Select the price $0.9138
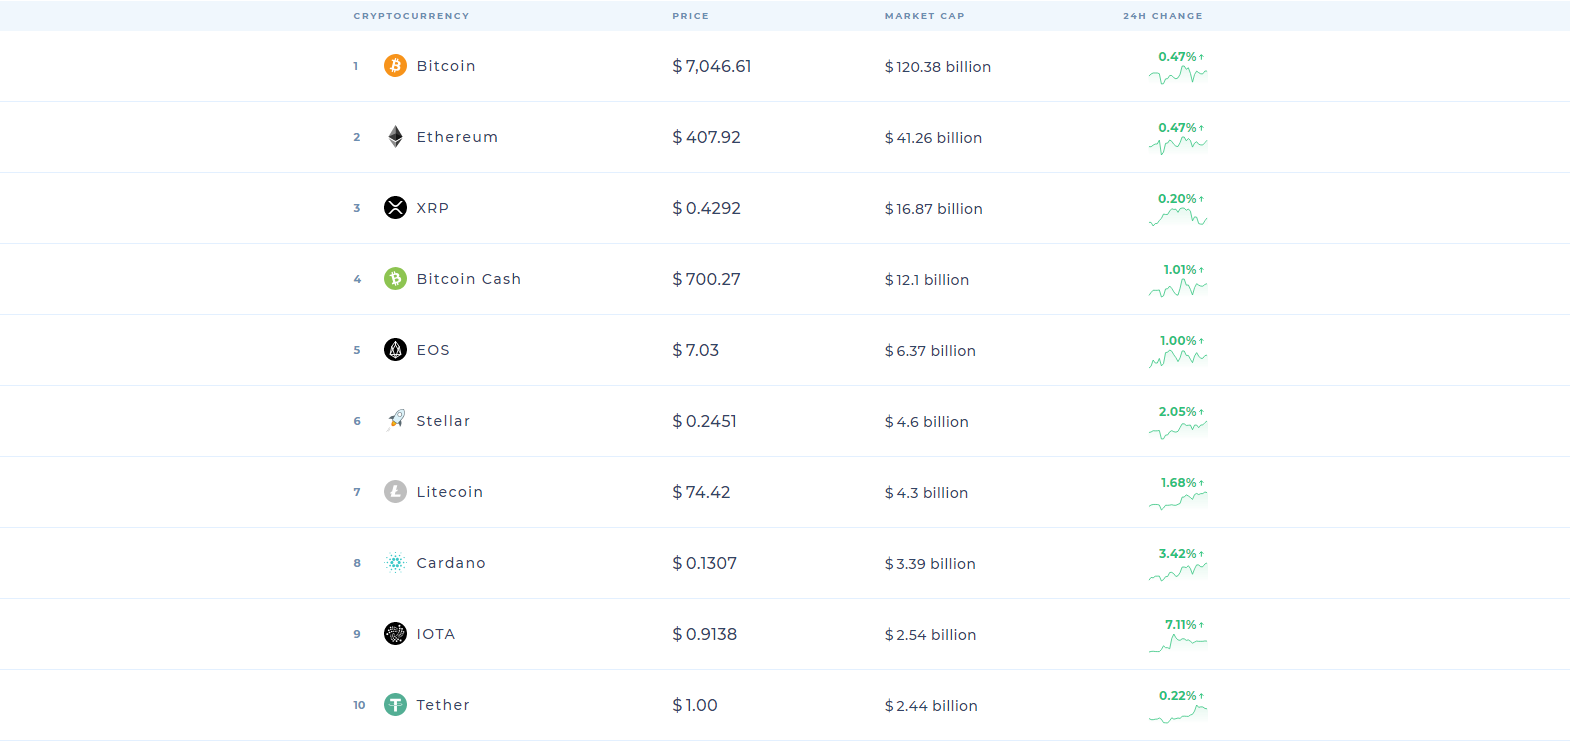 pos(704,634)
